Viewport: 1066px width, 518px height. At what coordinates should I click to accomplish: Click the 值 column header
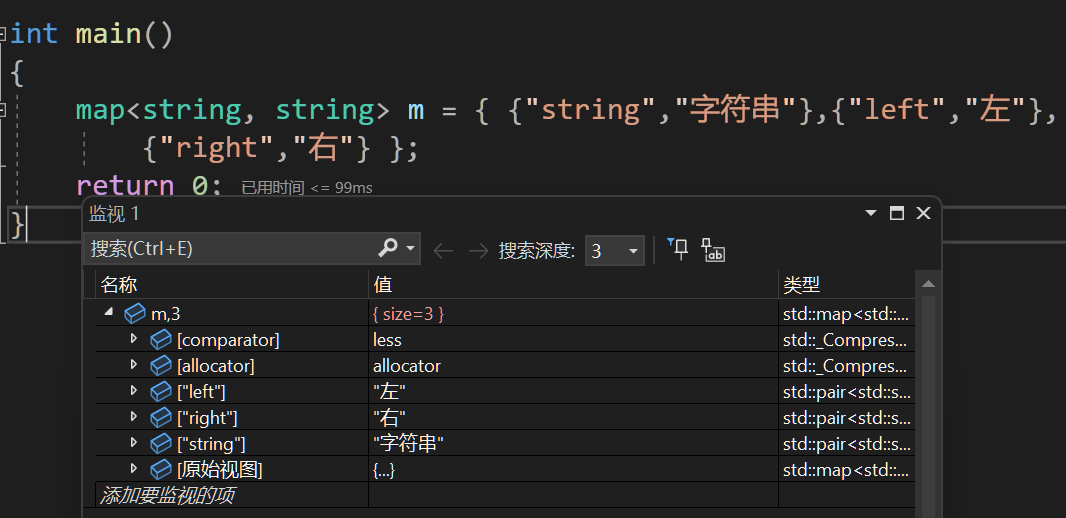click(573, 285)
